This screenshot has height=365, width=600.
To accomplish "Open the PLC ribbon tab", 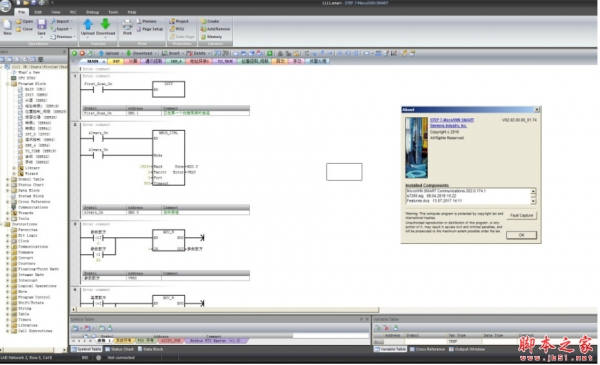I will coord(73,12).
